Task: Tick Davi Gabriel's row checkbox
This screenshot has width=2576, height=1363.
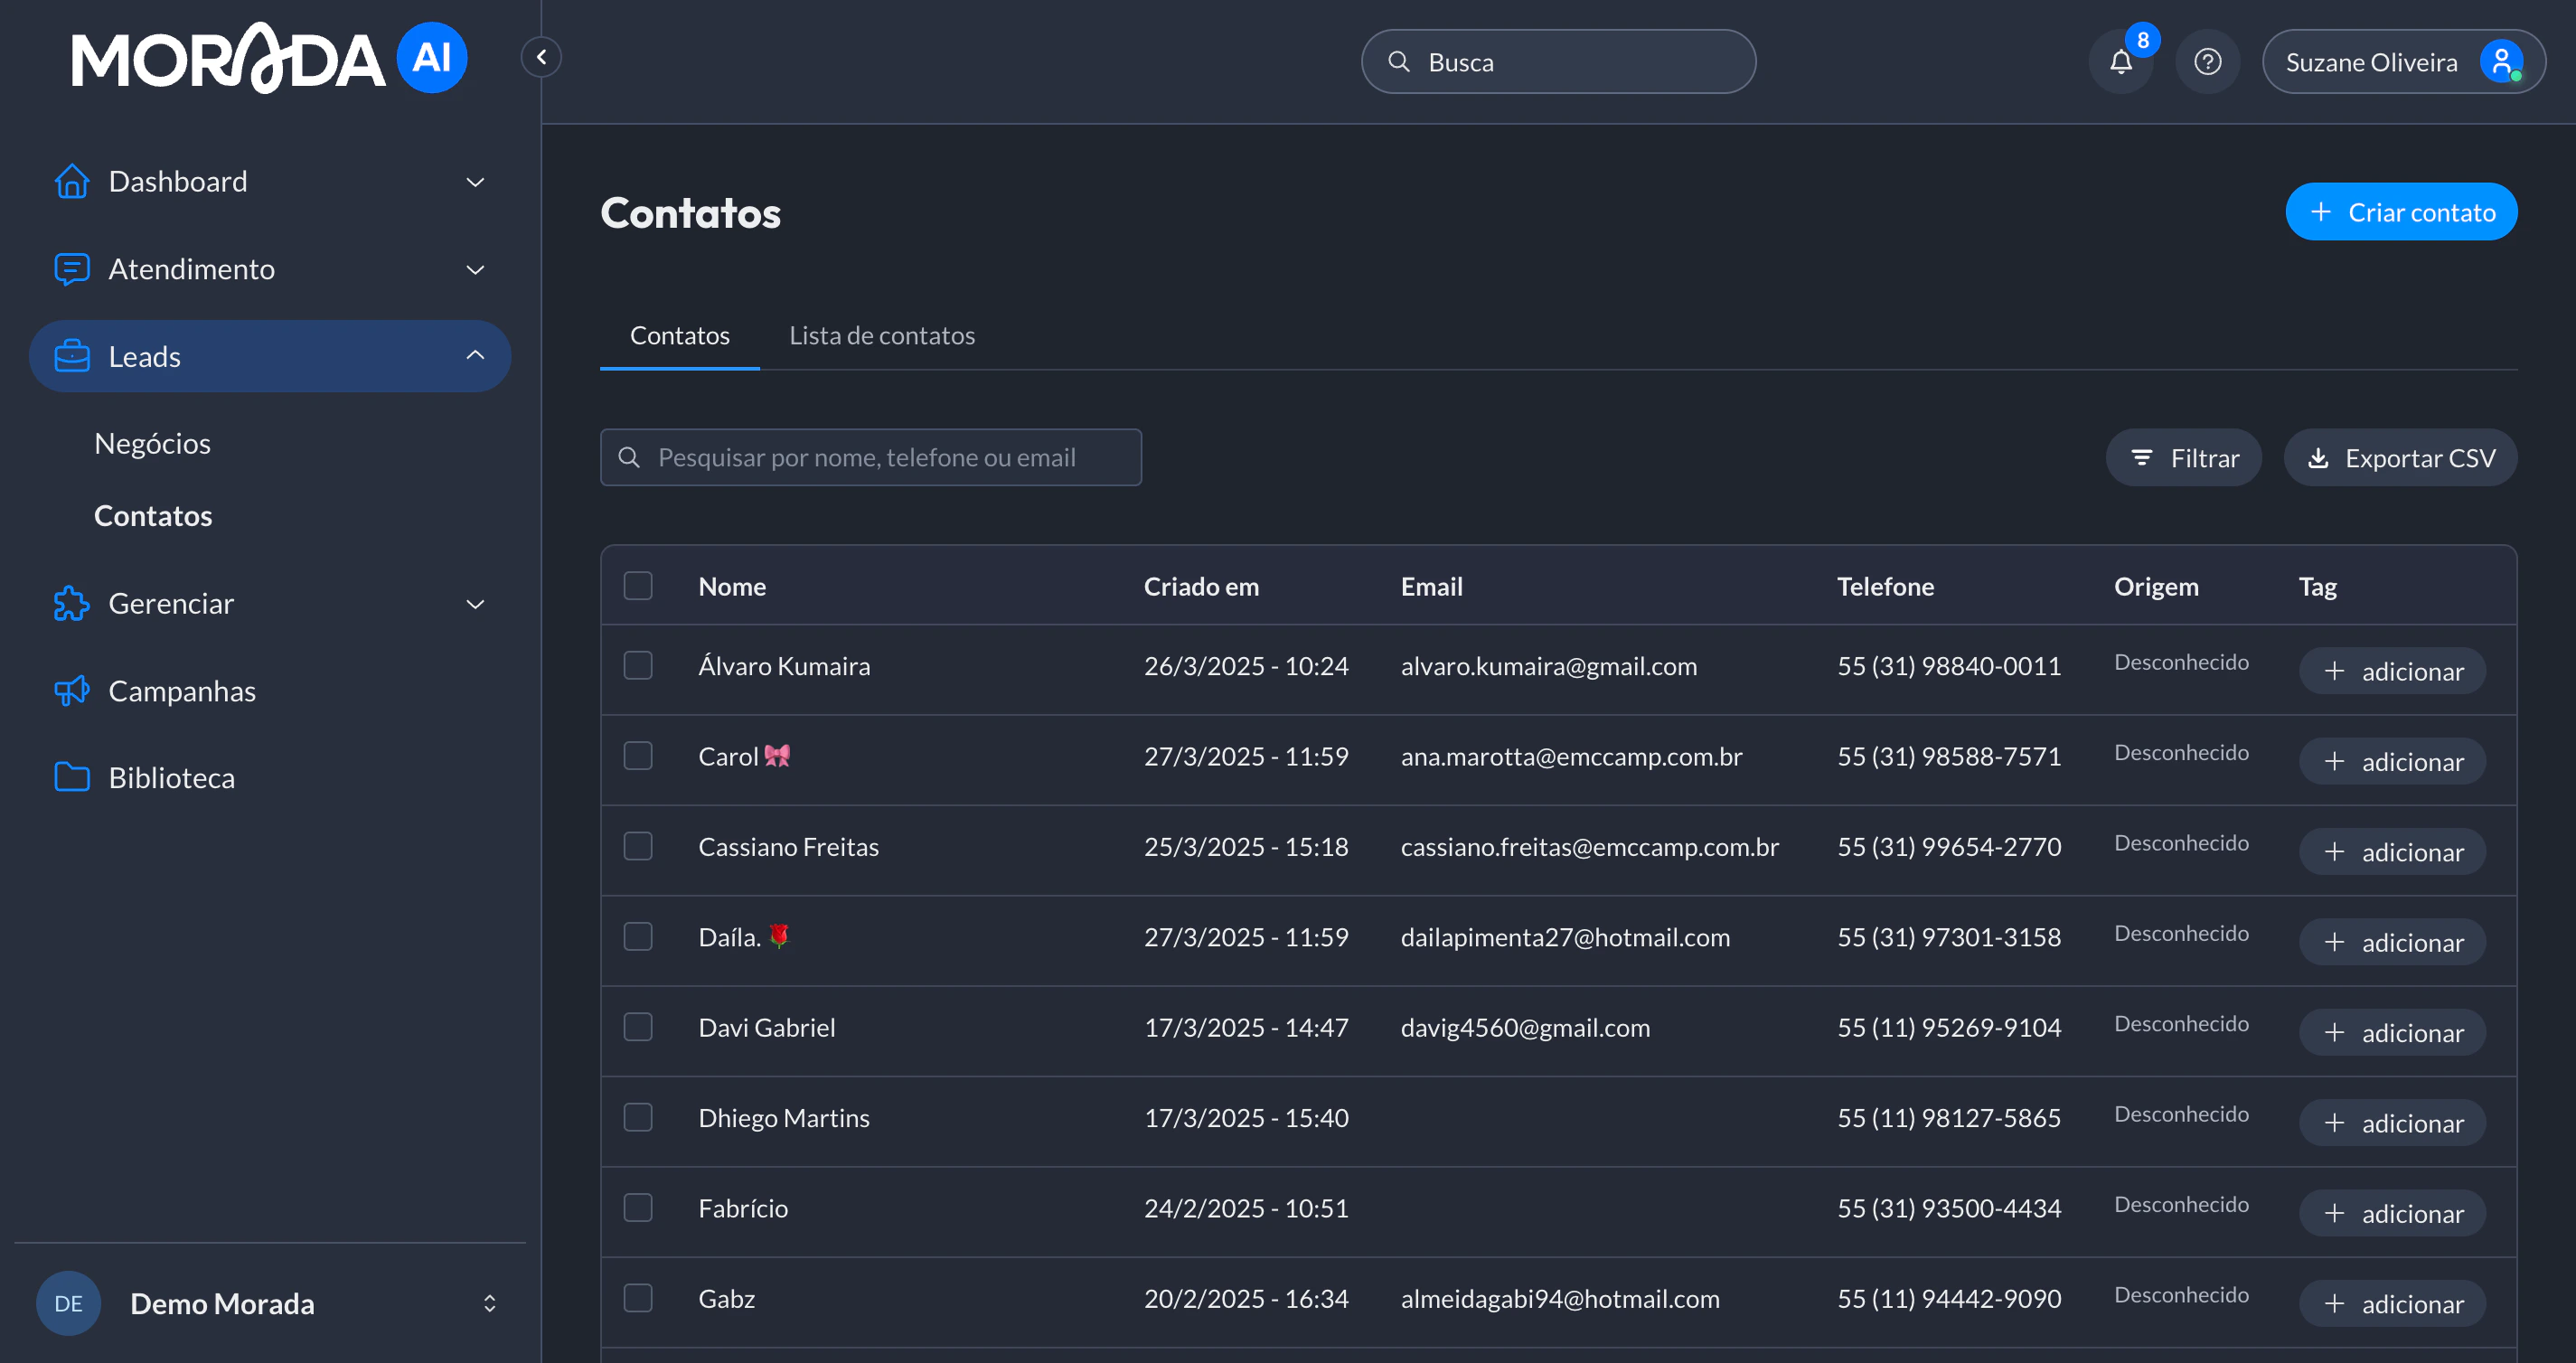Action: point(638,1027)
